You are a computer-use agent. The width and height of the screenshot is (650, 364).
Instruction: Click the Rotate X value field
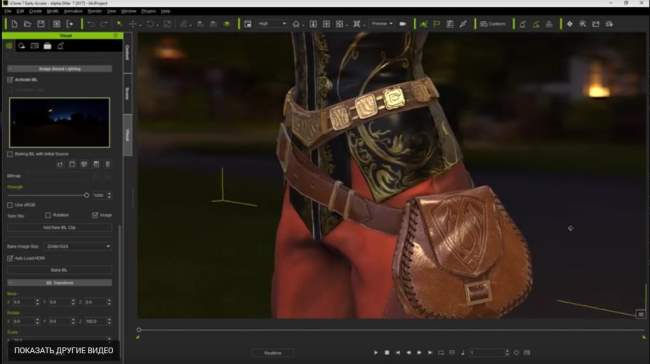coord(23,321)
